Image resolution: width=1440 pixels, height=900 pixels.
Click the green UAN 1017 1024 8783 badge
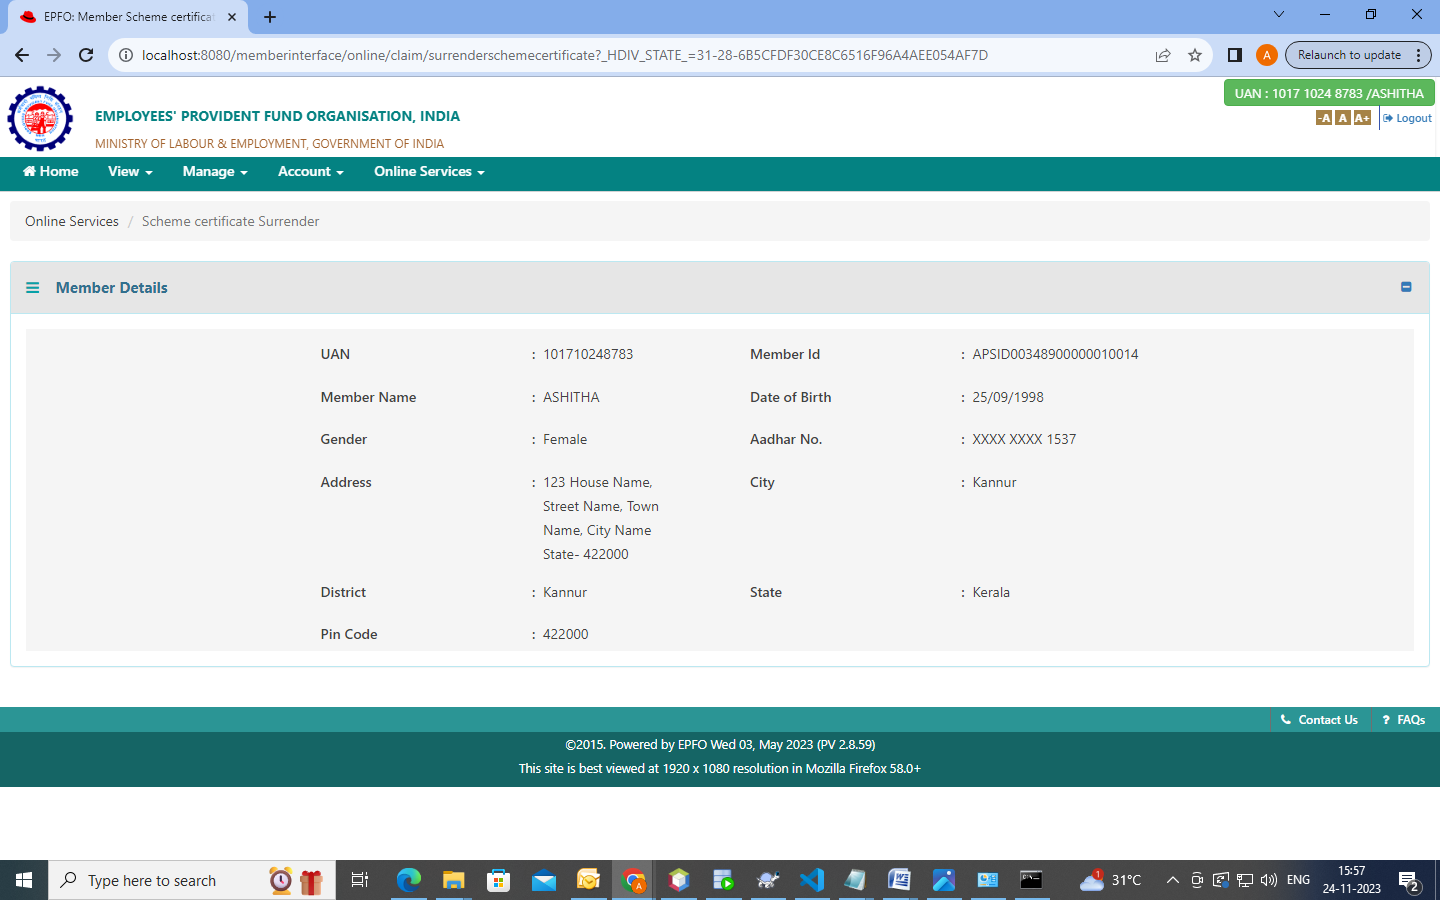[1329, 93]
